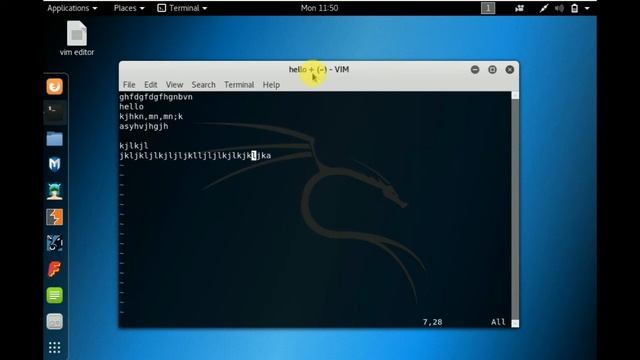Maximize the VIM terminal window
This screenshot has height=360, width=640.
tap(492, 69)
